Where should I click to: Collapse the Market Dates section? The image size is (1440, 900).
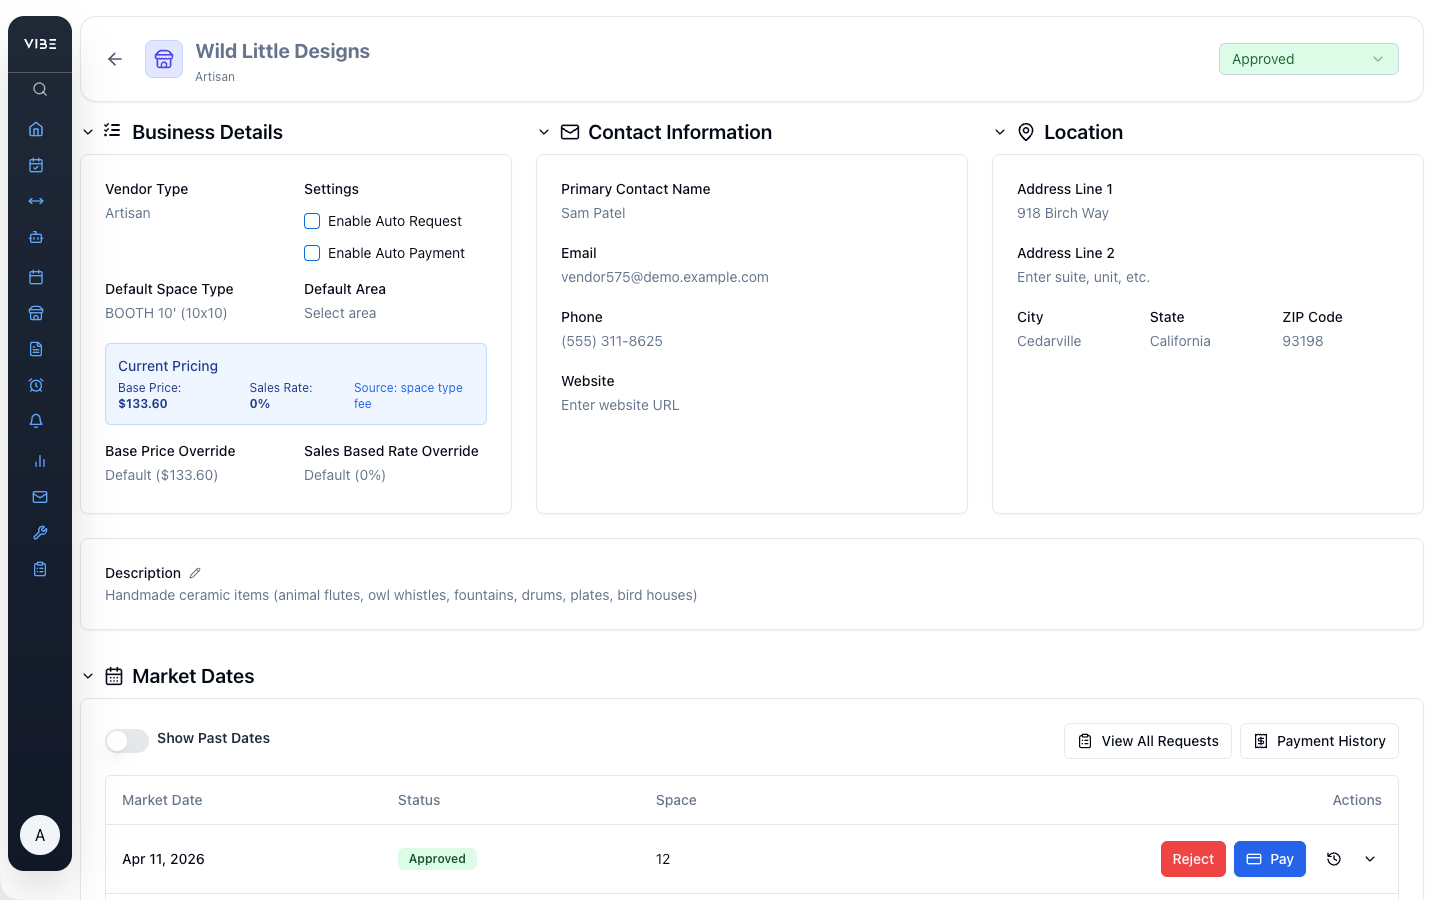88,675
